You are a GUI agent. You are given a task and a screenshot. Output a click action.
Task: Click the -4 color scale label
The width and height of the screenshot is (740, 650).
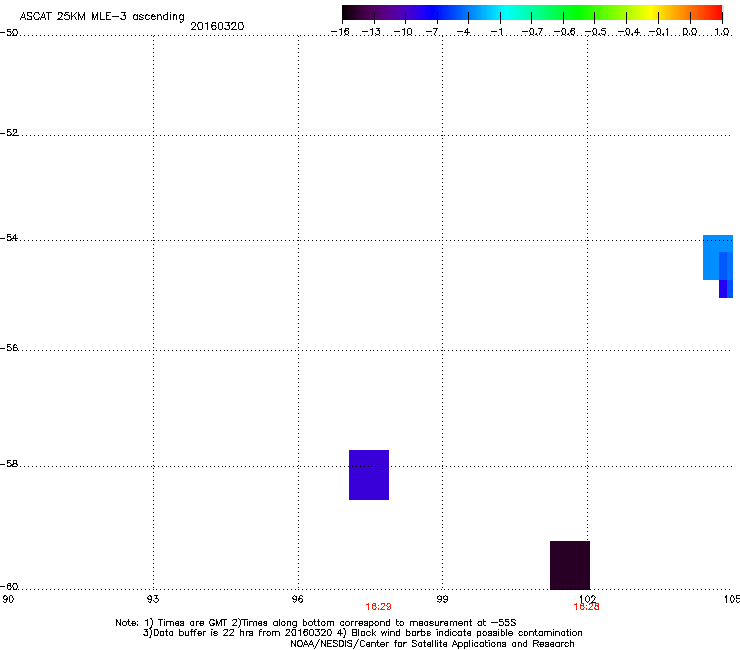(x=465, y=32)
